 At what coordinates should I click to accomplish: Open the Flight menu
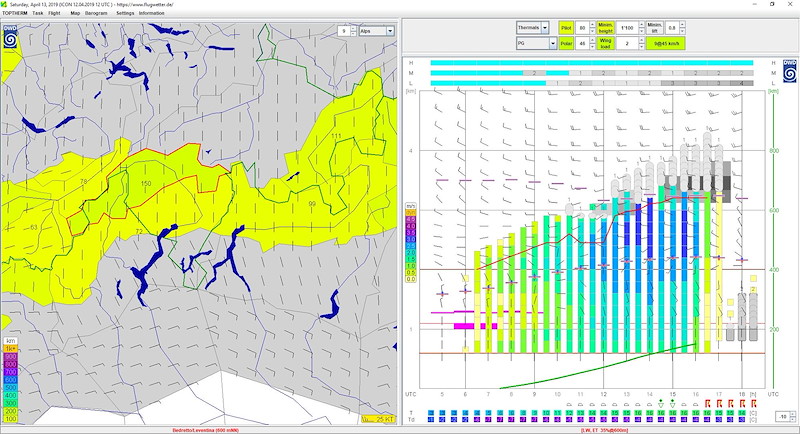click(x=52, y=13)
